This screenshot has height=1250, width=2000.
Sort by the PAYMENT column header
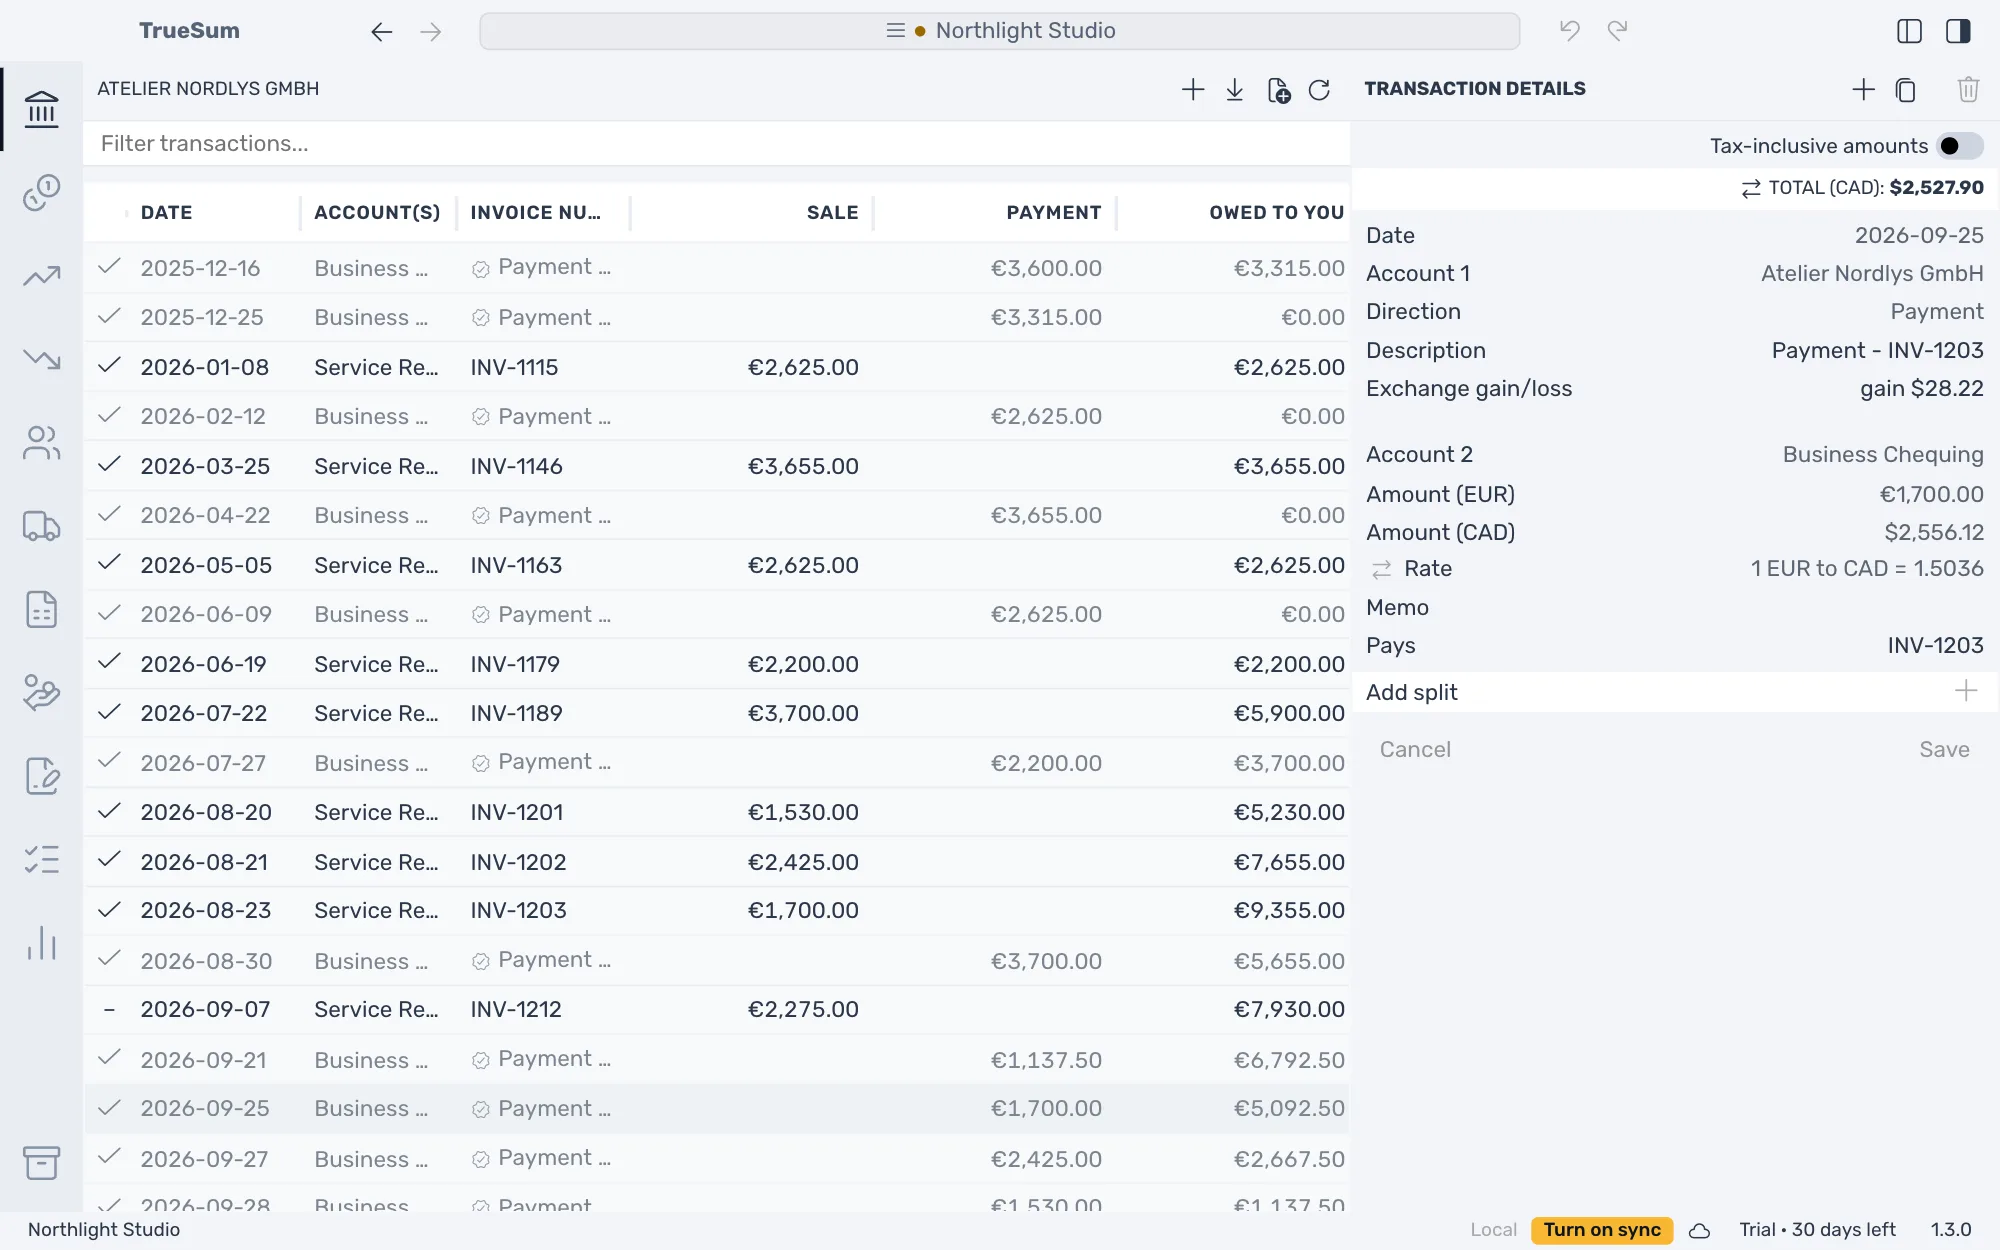pyautogui.click(x=1053, y=213)
